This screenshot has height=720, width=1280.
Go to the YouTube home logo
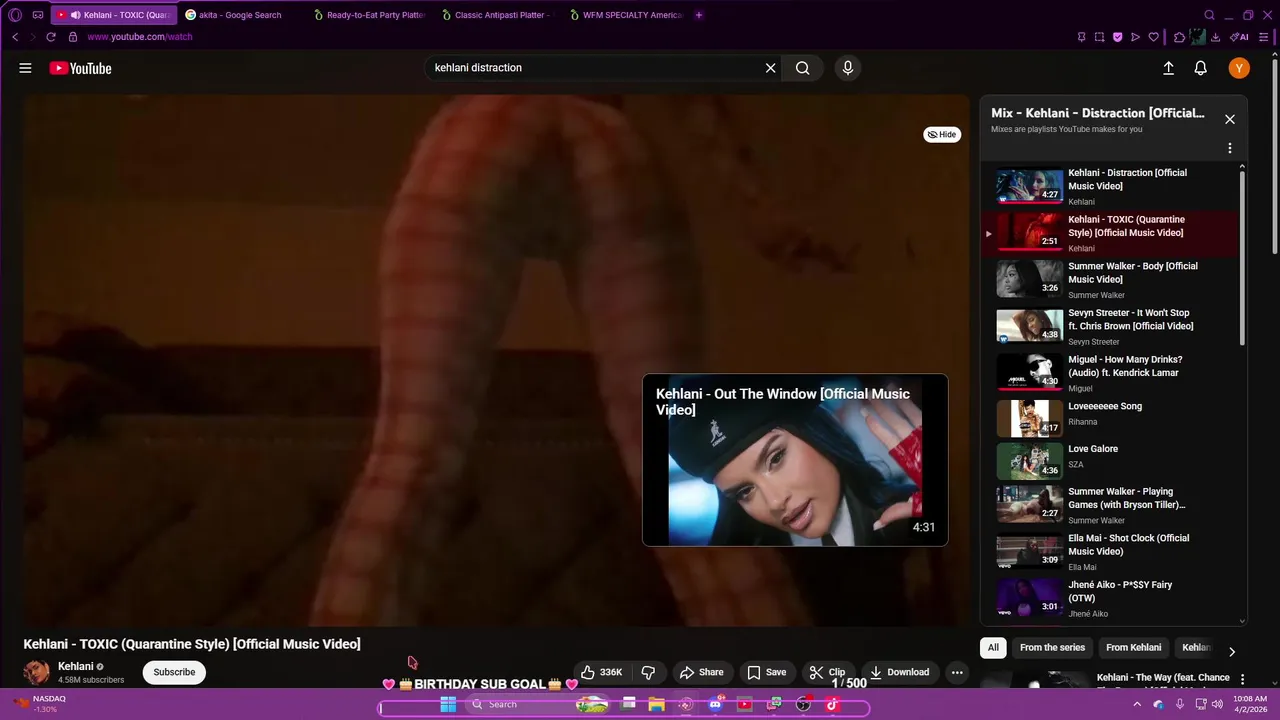80,68
